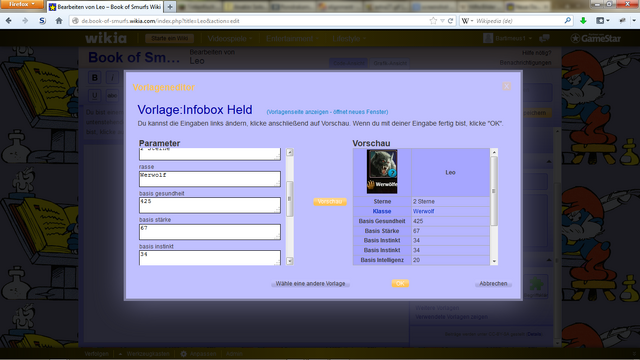Open the Entertainment dropdown menu

point(292,39)
